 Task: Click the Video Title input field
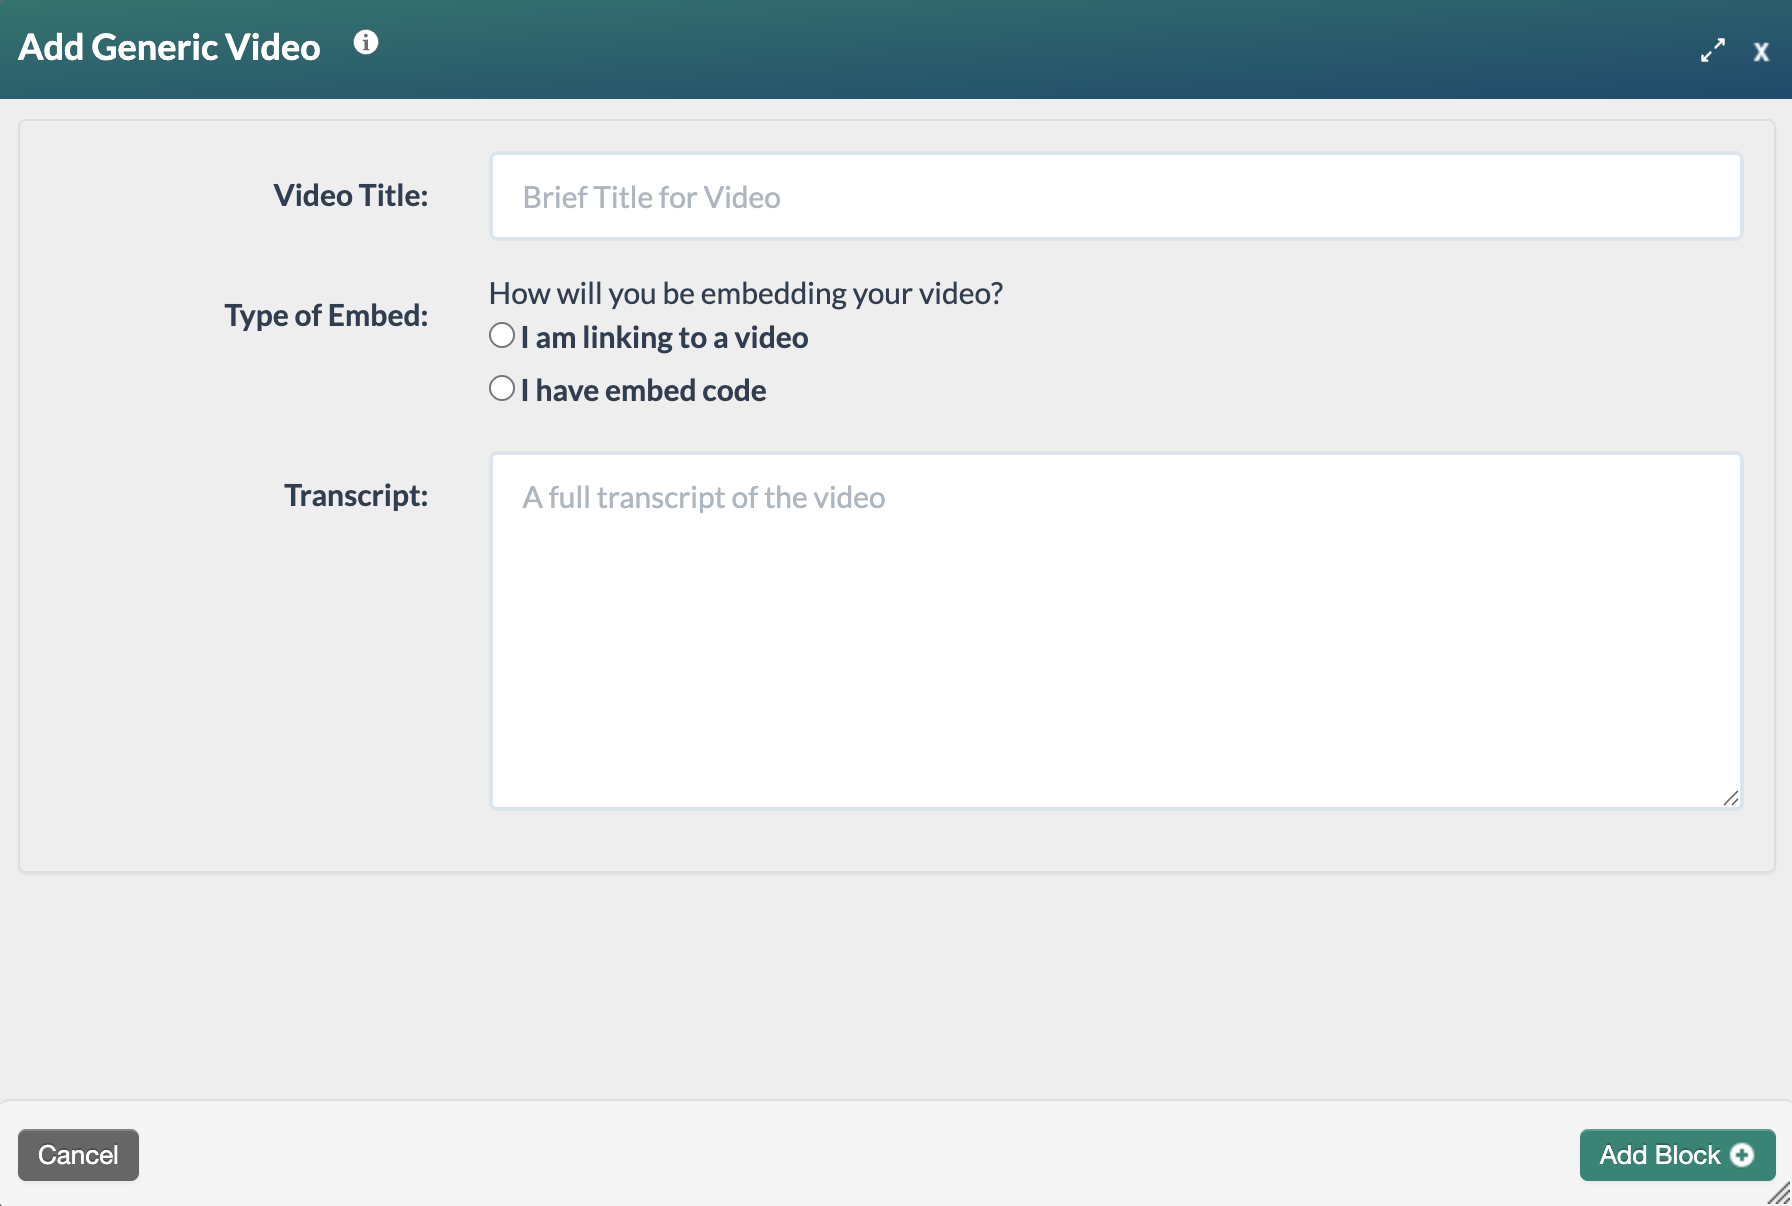point(1115,196)
